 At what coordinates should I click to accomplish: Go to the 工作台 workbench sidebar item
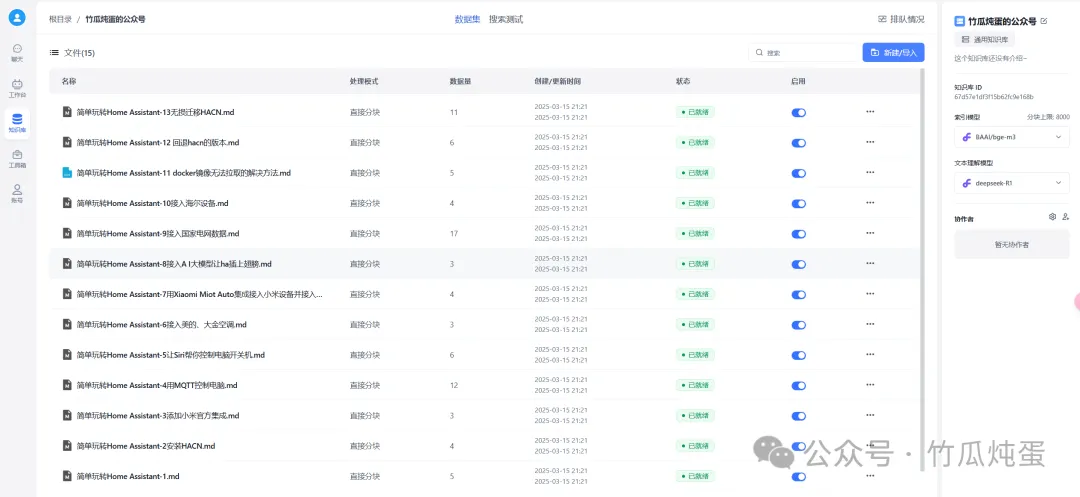tap(17, 88)
